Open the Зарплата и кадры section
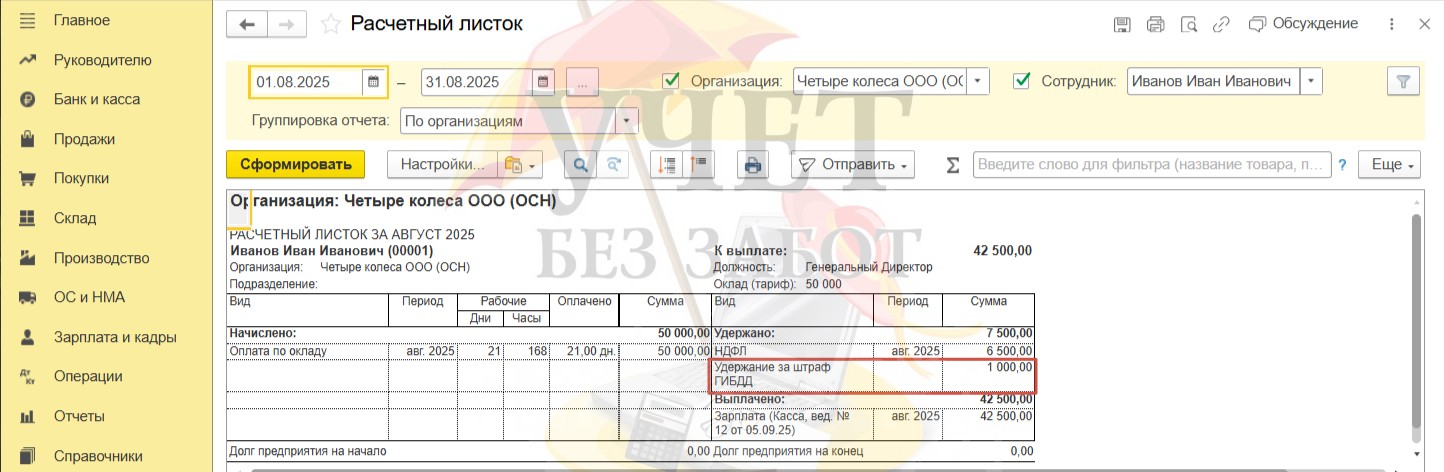The image size is (1444, 472). coord(115,337)
